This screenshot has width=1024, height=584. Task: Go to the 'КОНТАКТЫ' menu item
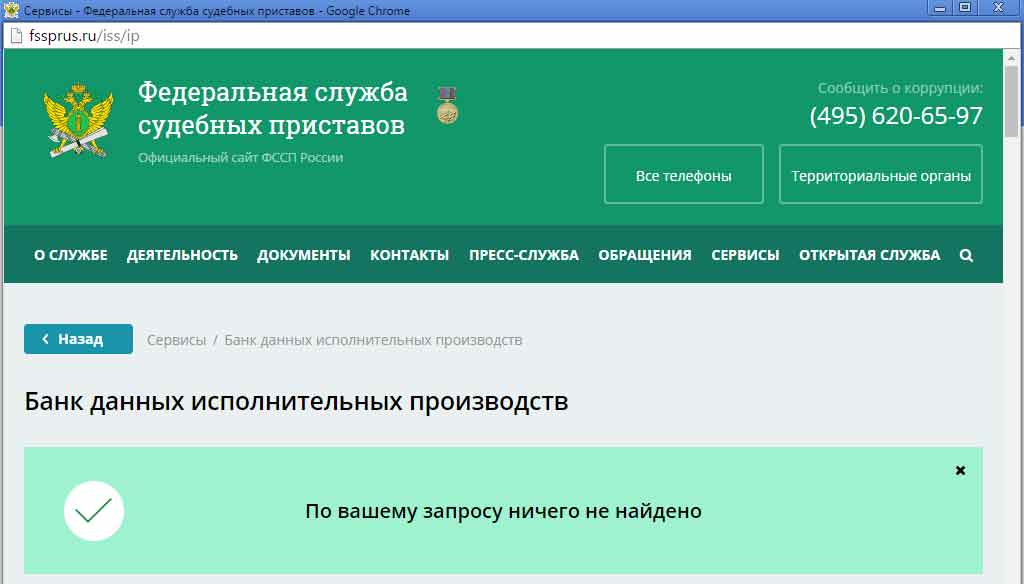(x=409, y=255)
